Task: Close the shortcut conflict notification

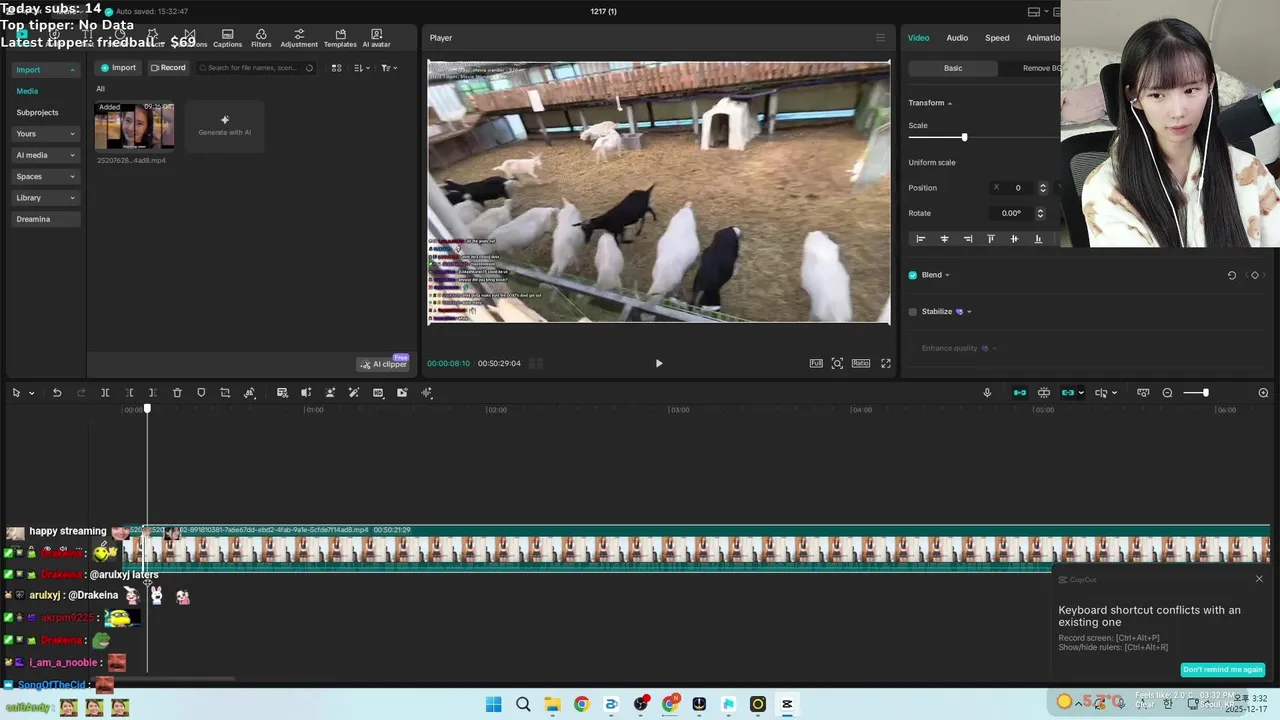Action: [x=1259, y=579]
